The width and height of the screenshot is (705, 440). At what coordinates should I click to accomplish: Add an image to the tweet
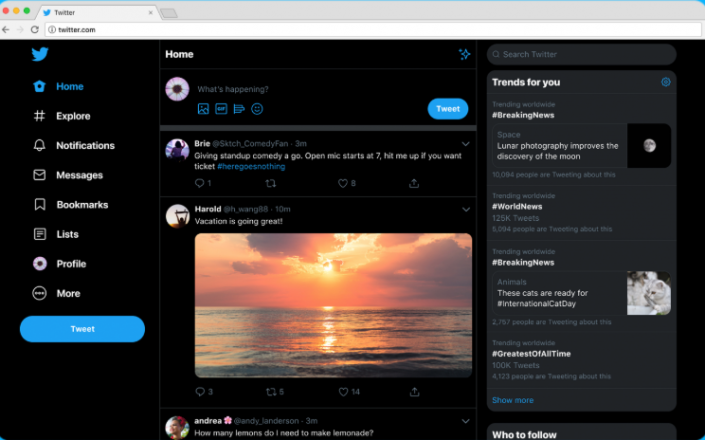pos(203,108)
